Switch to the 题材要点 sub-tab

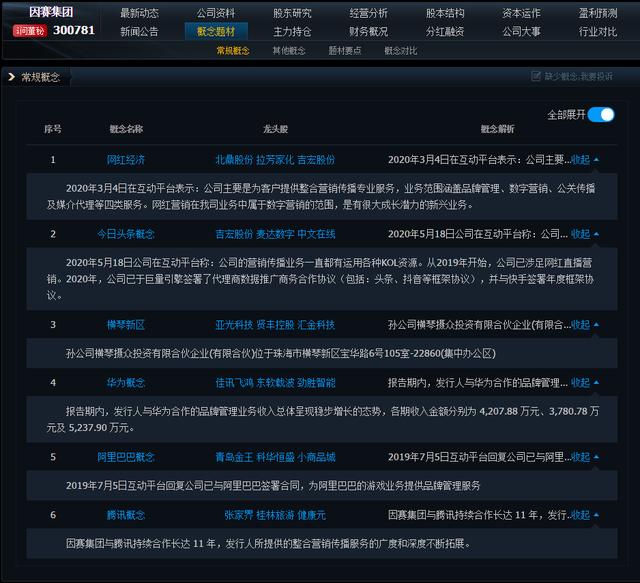pyautogui.click(x=344, y=51)
